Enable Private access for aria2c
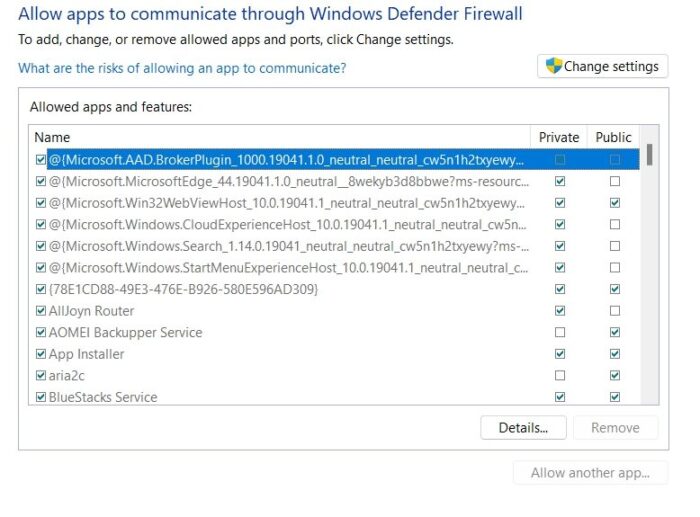The width and height of the screenshot is (700, 517). tap(559, 375)
